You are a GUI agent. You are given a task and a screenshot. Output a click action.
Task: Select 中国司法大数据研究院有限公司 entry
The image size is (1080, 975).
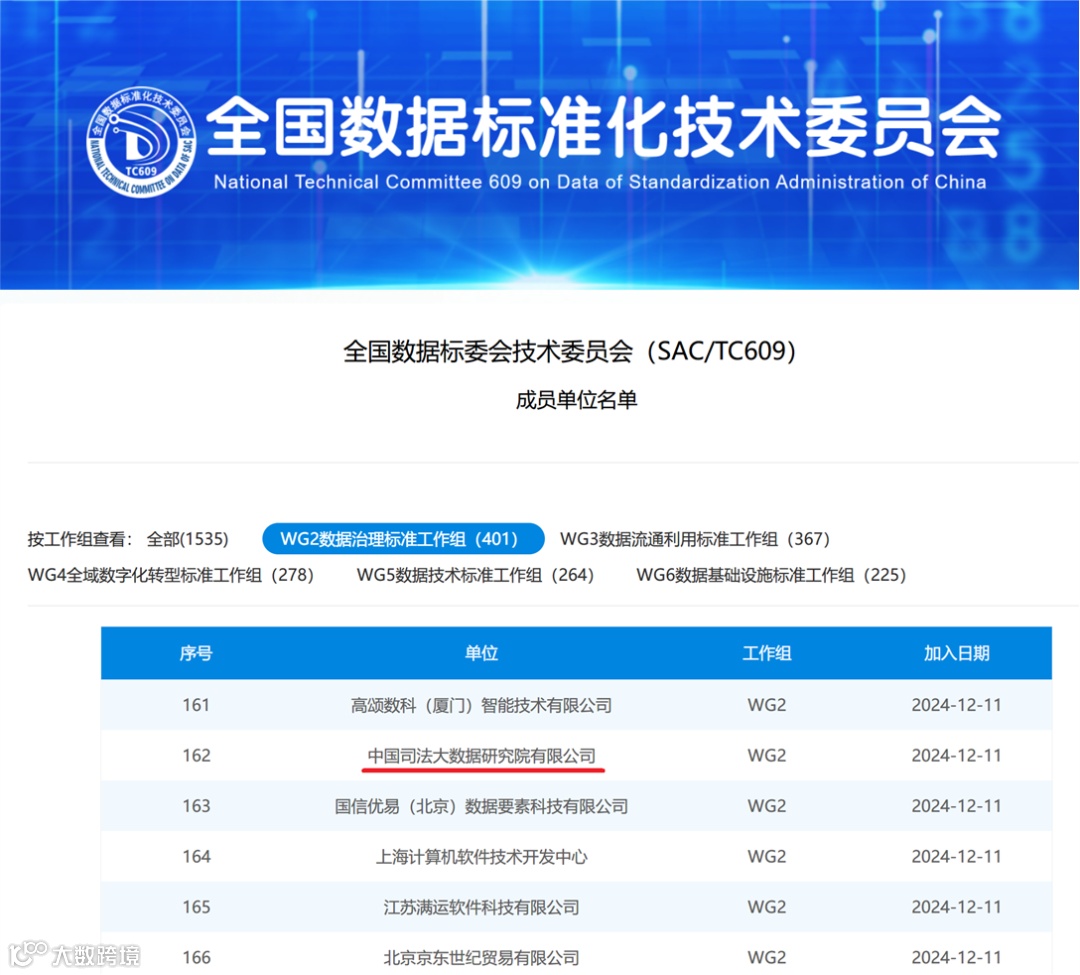[481, 756]
